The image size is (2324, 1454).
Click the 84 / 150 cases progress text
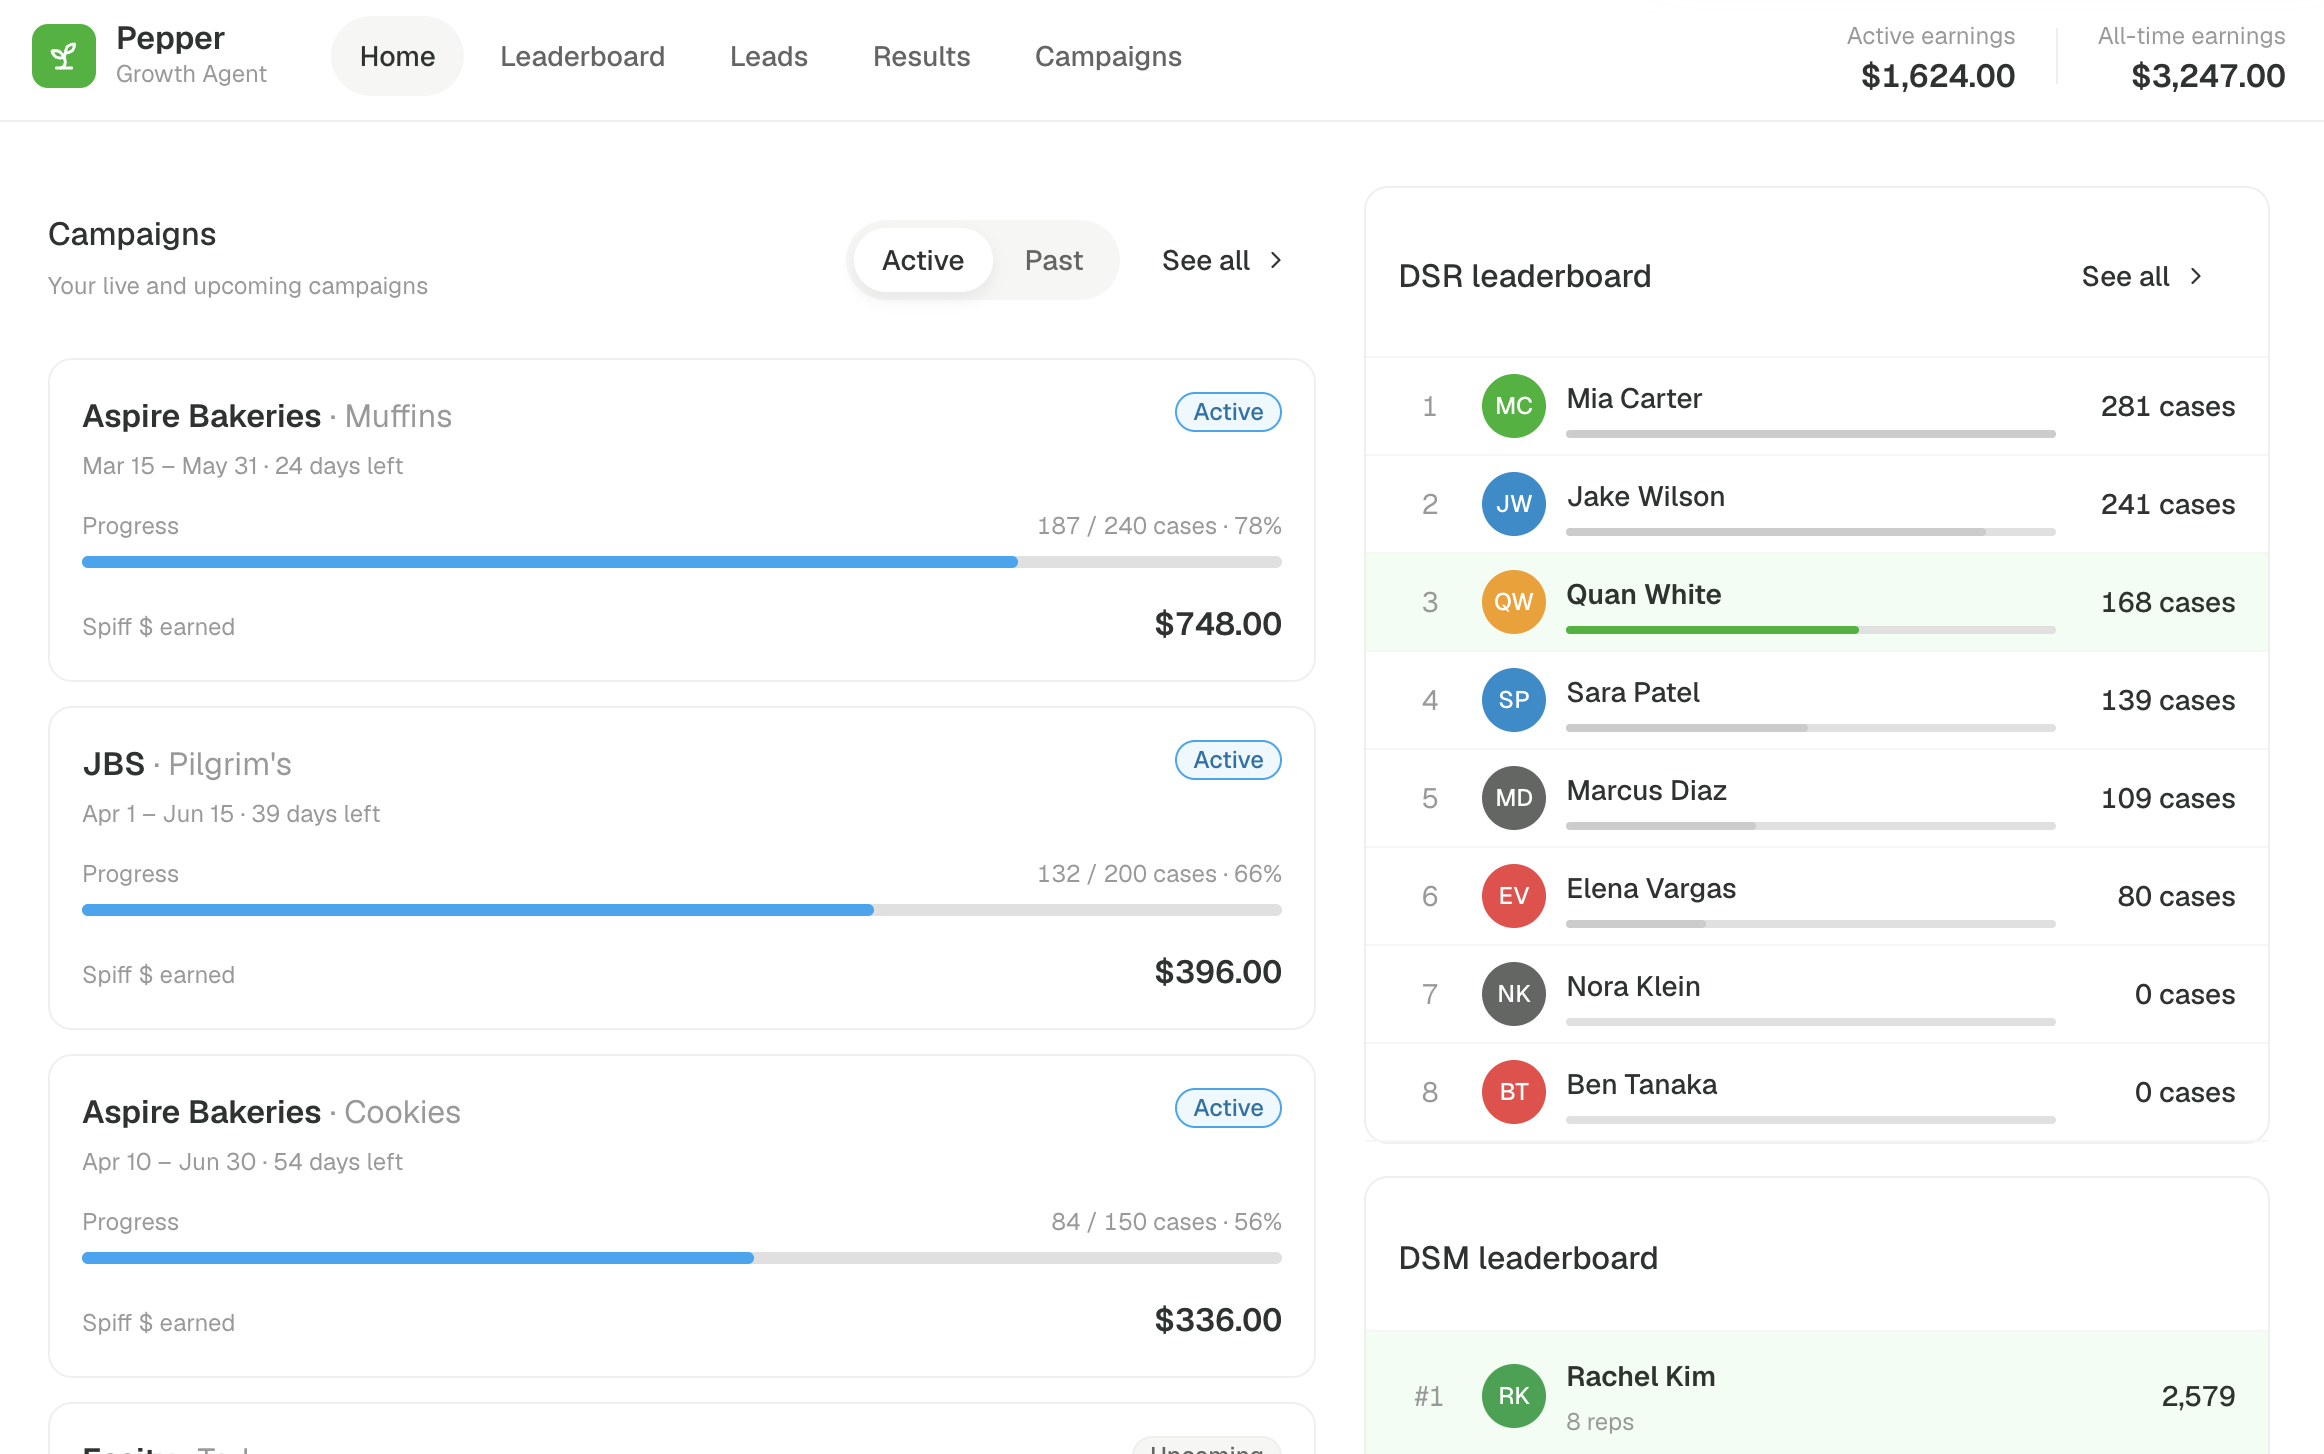(1166, 1222)
